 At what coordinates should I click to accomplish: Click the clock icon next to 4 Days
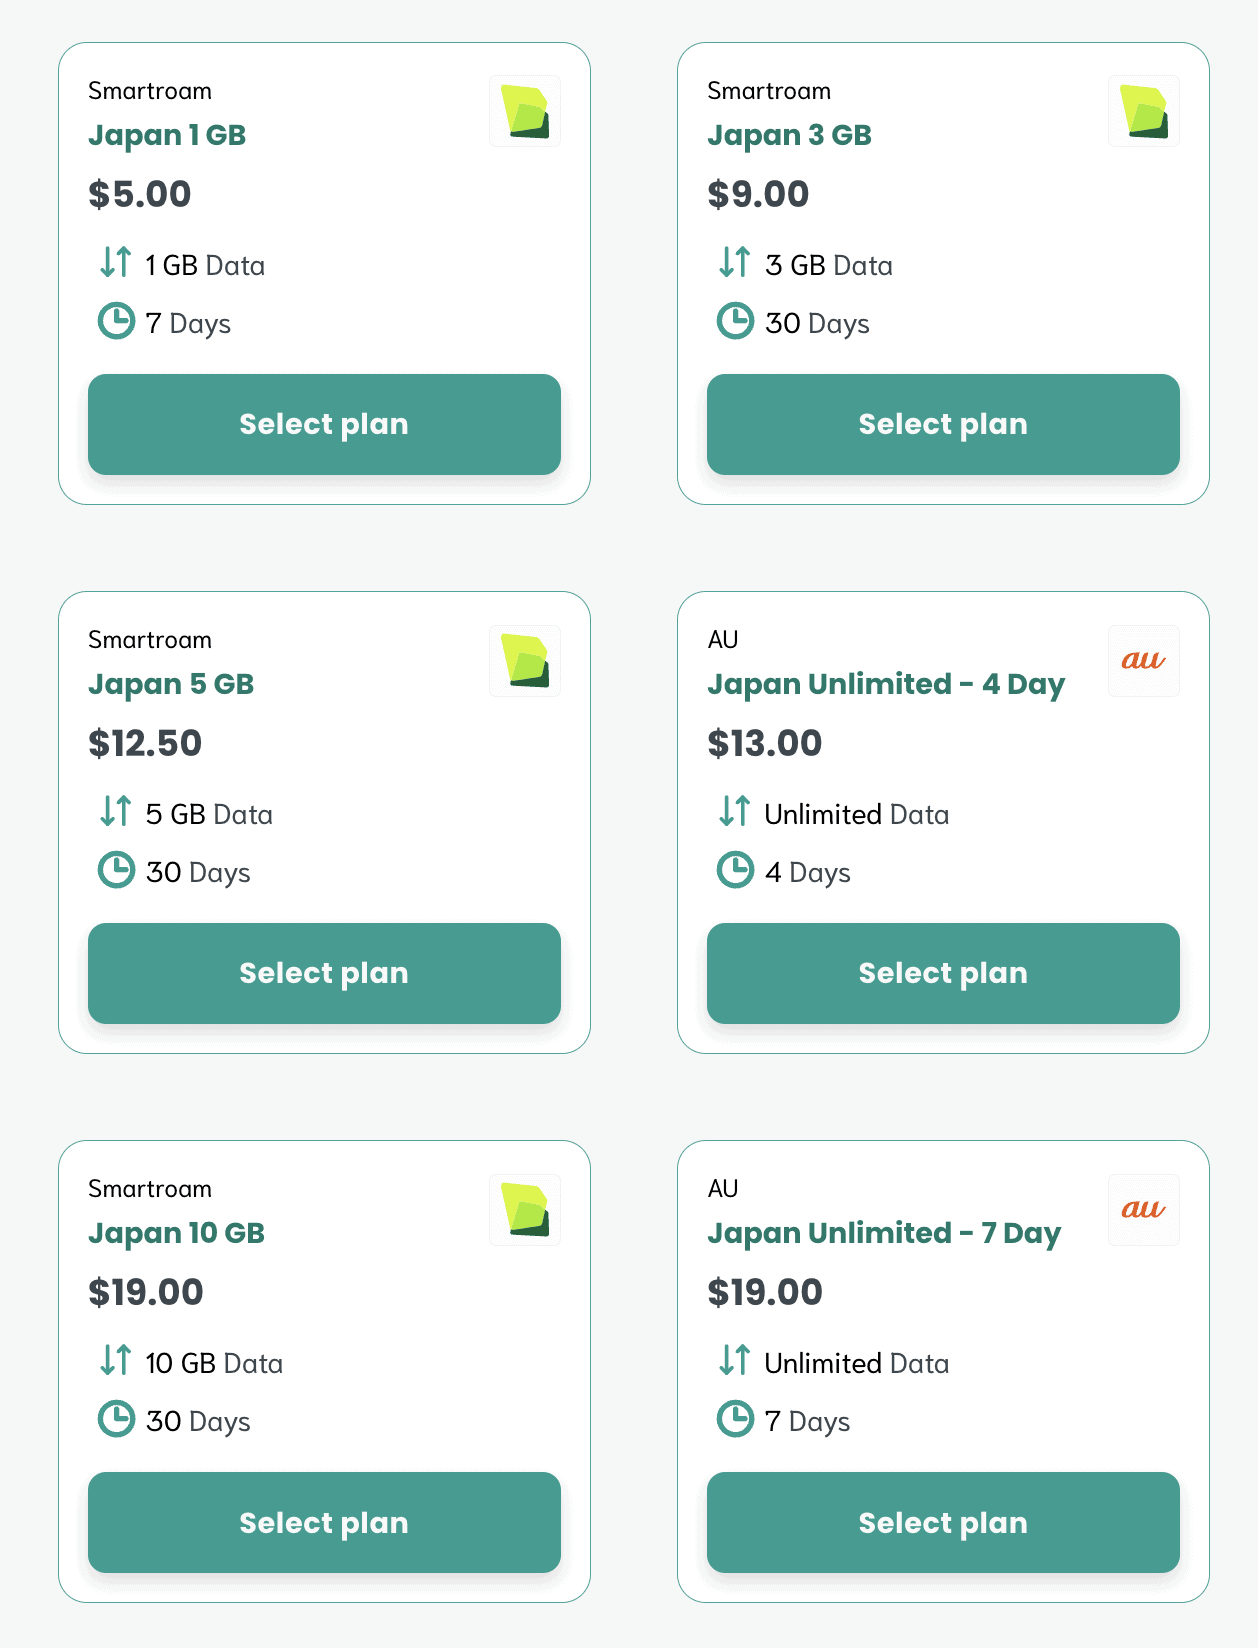735,870
